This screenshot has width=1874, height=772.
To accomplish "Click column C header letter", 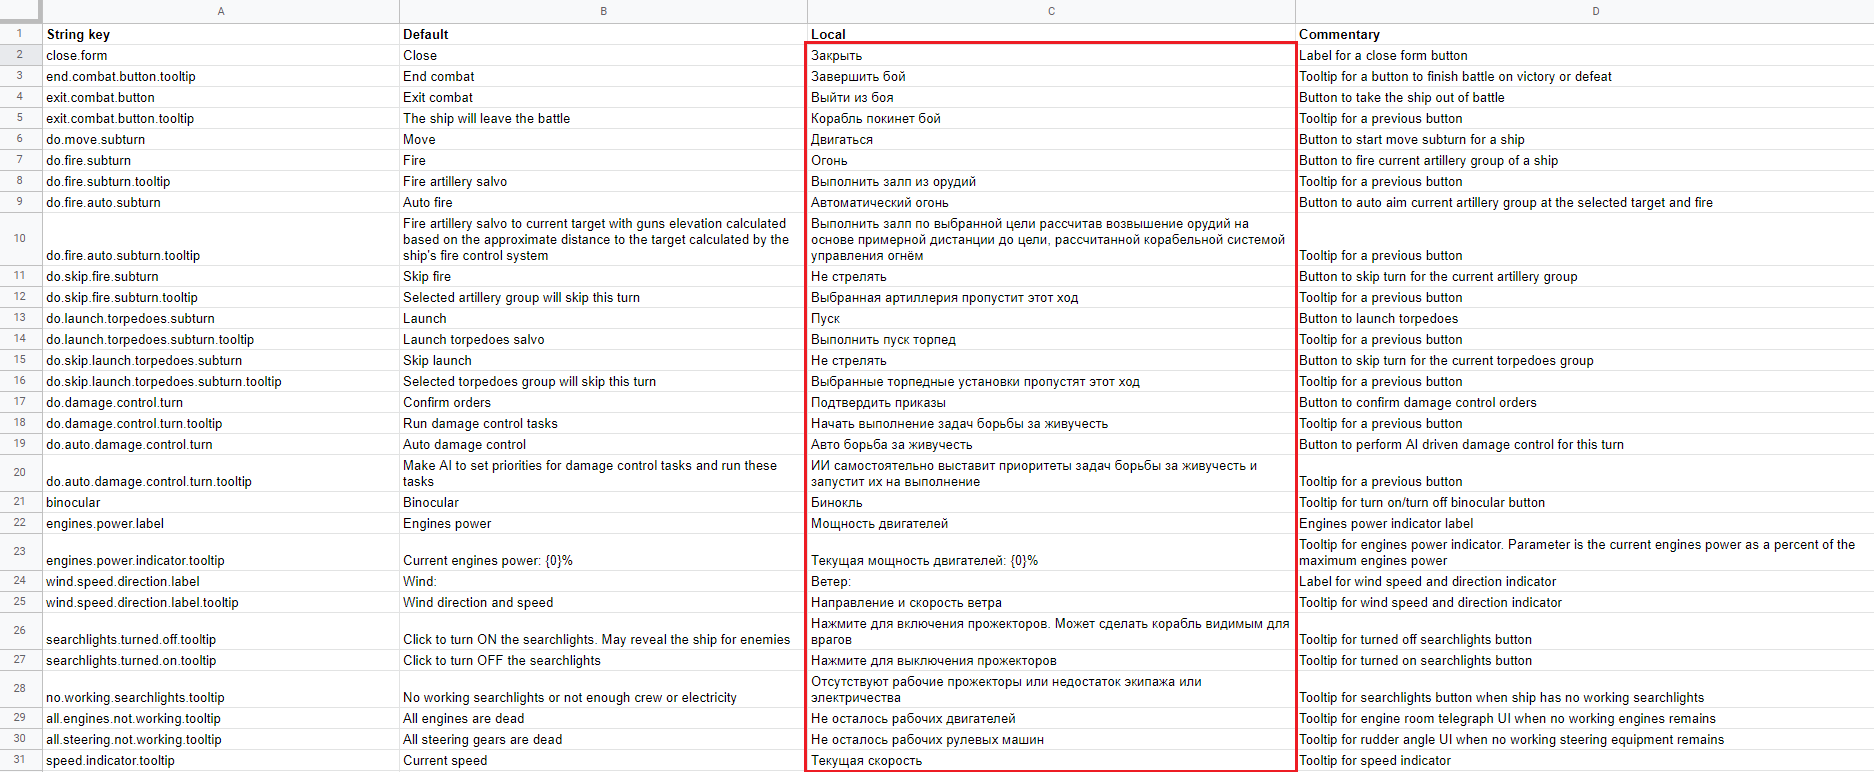I will pos(1051,11).
